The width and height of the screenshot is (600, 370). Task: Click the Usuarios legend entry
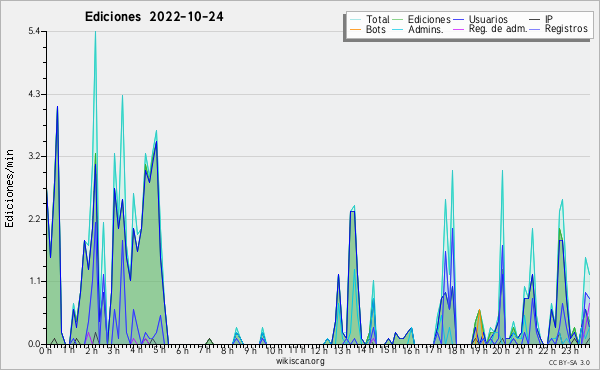pyautogui.click(x=481, y=19)
